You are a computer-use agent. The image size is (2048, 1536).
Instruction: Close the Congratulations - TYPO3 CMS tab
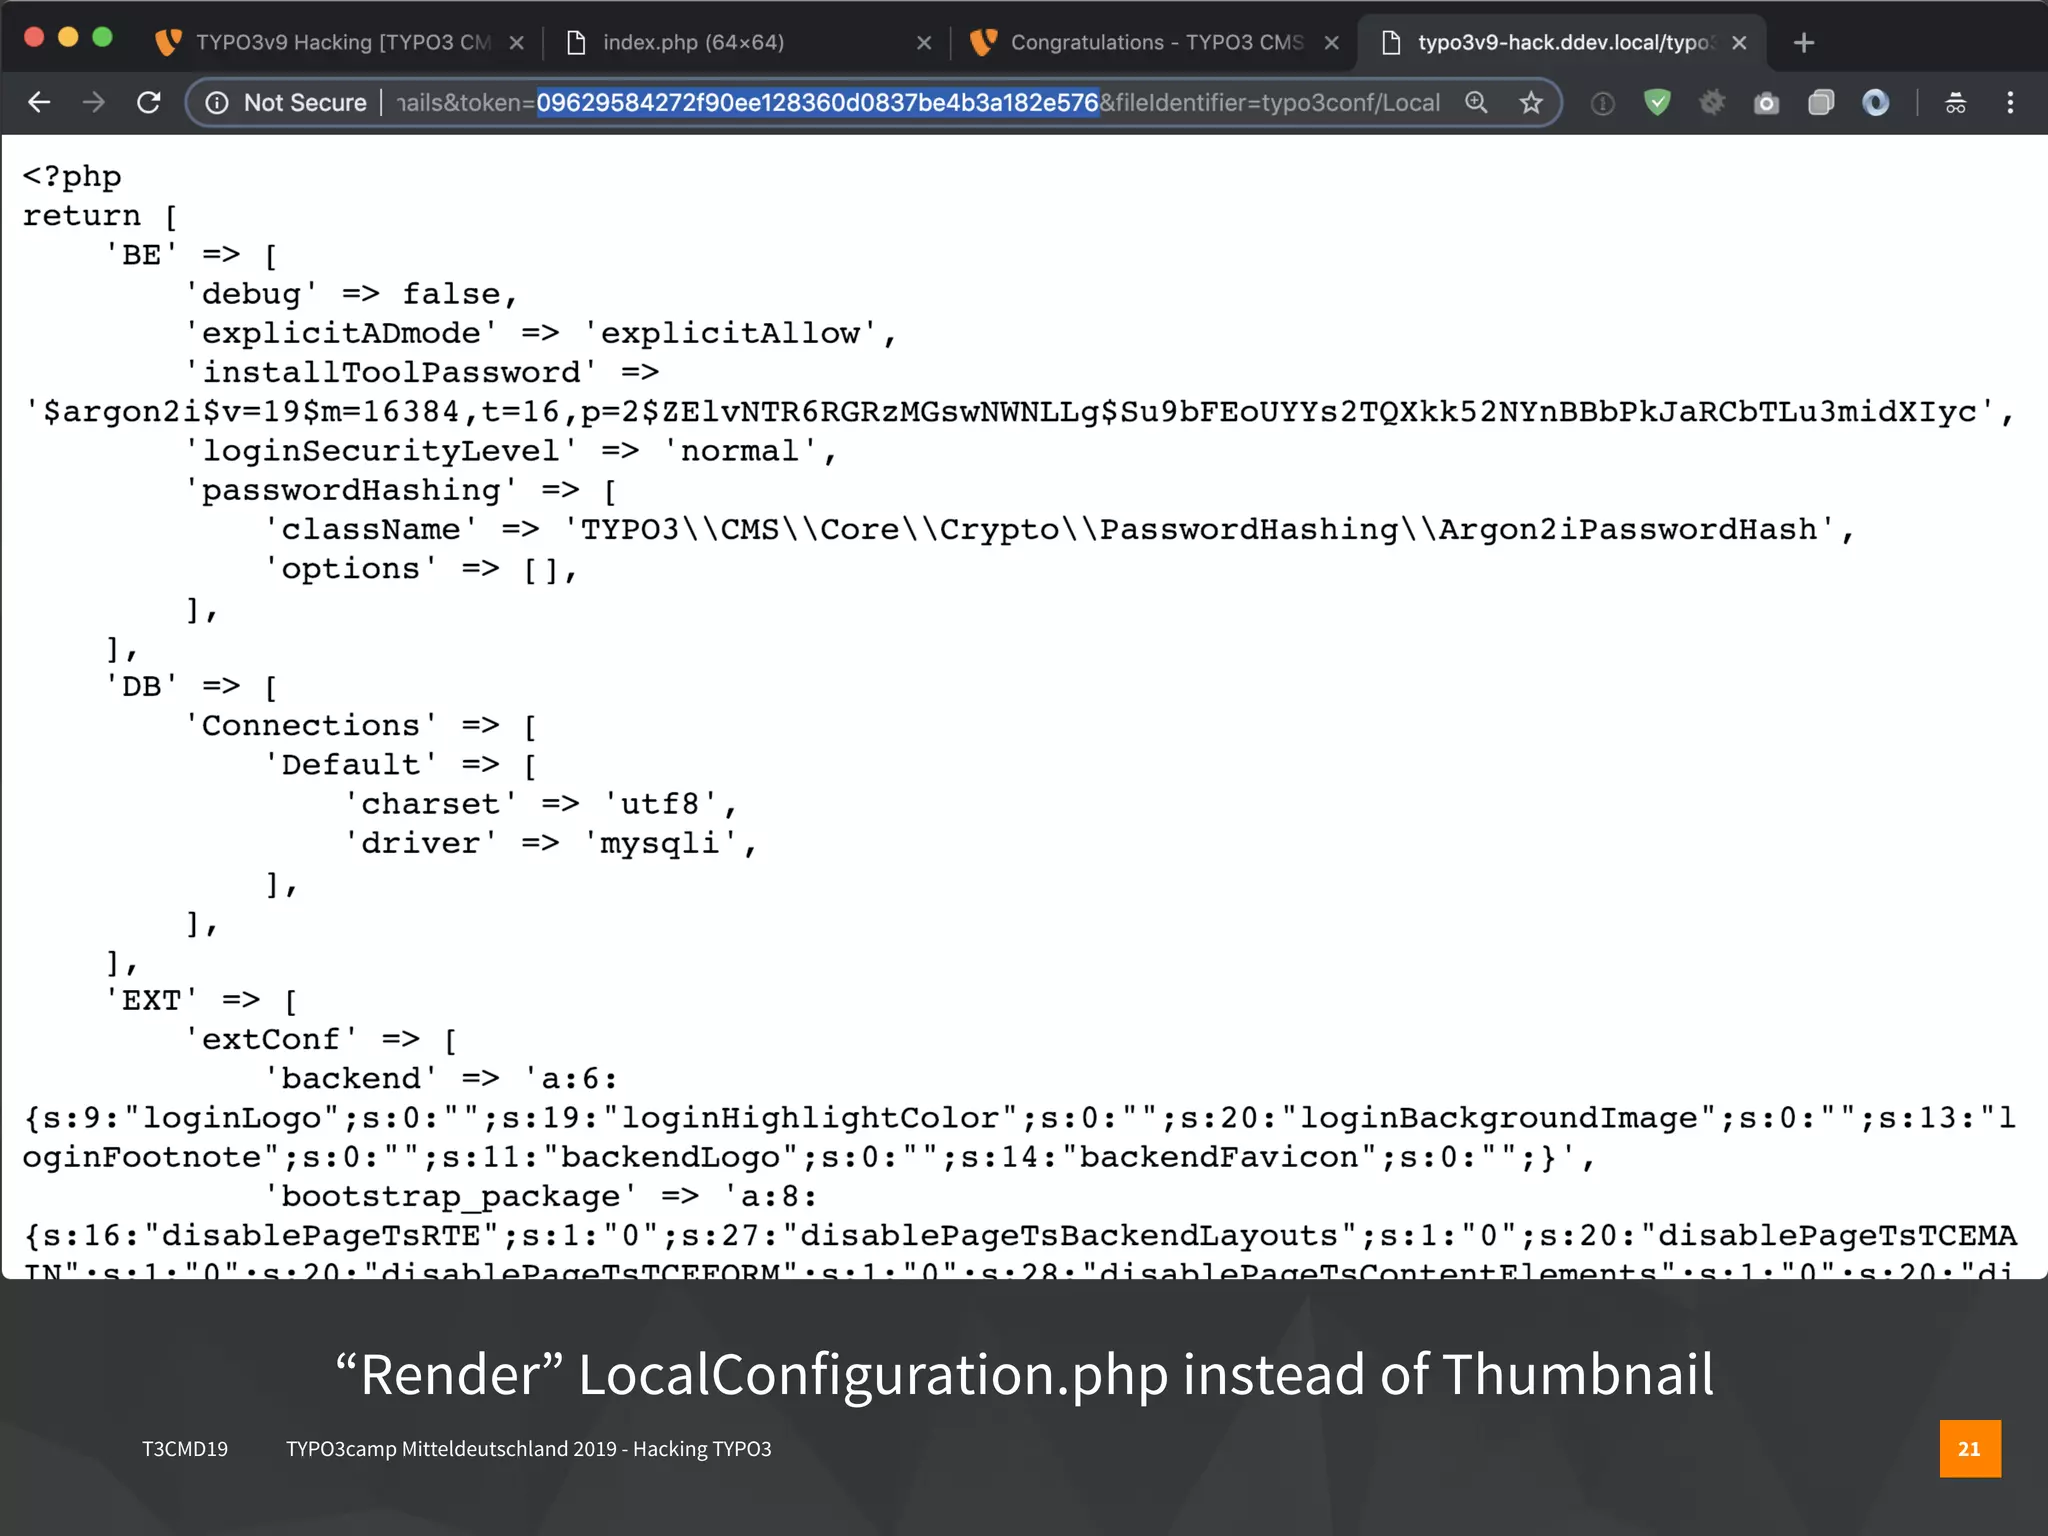1331,42
